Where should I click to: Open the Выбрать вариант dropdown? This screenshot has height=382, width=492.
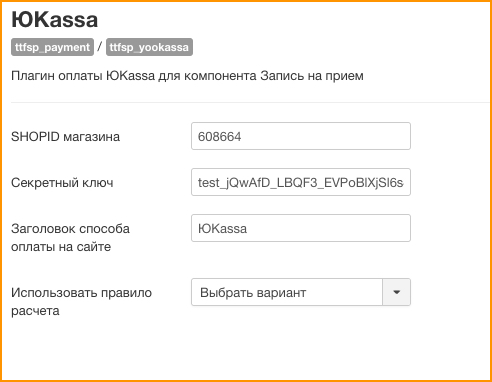point(301,292)
